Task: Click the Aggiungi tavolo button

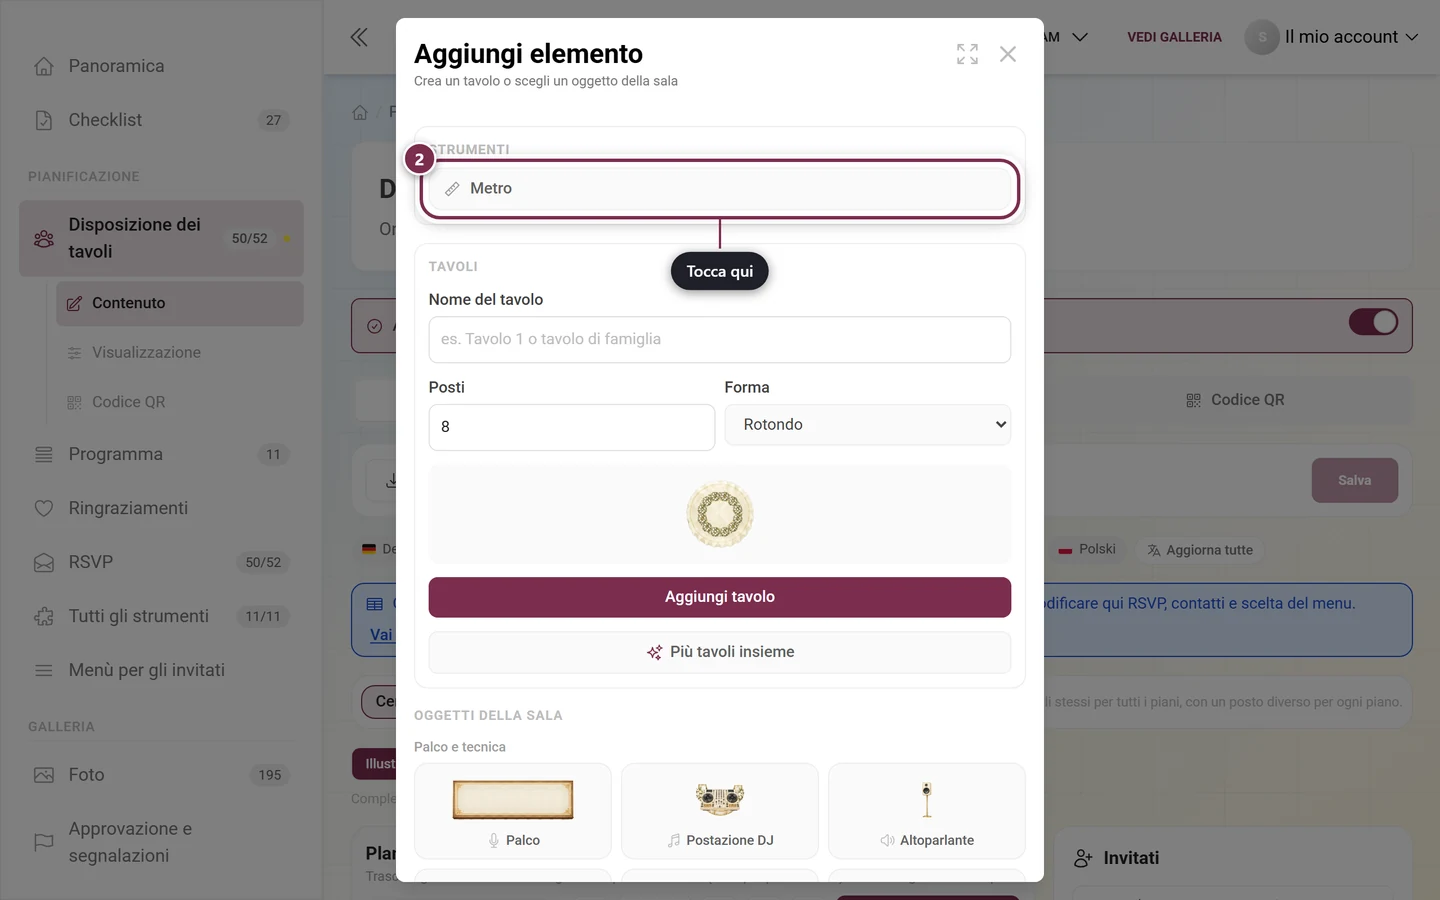Action: coord(719,597)
